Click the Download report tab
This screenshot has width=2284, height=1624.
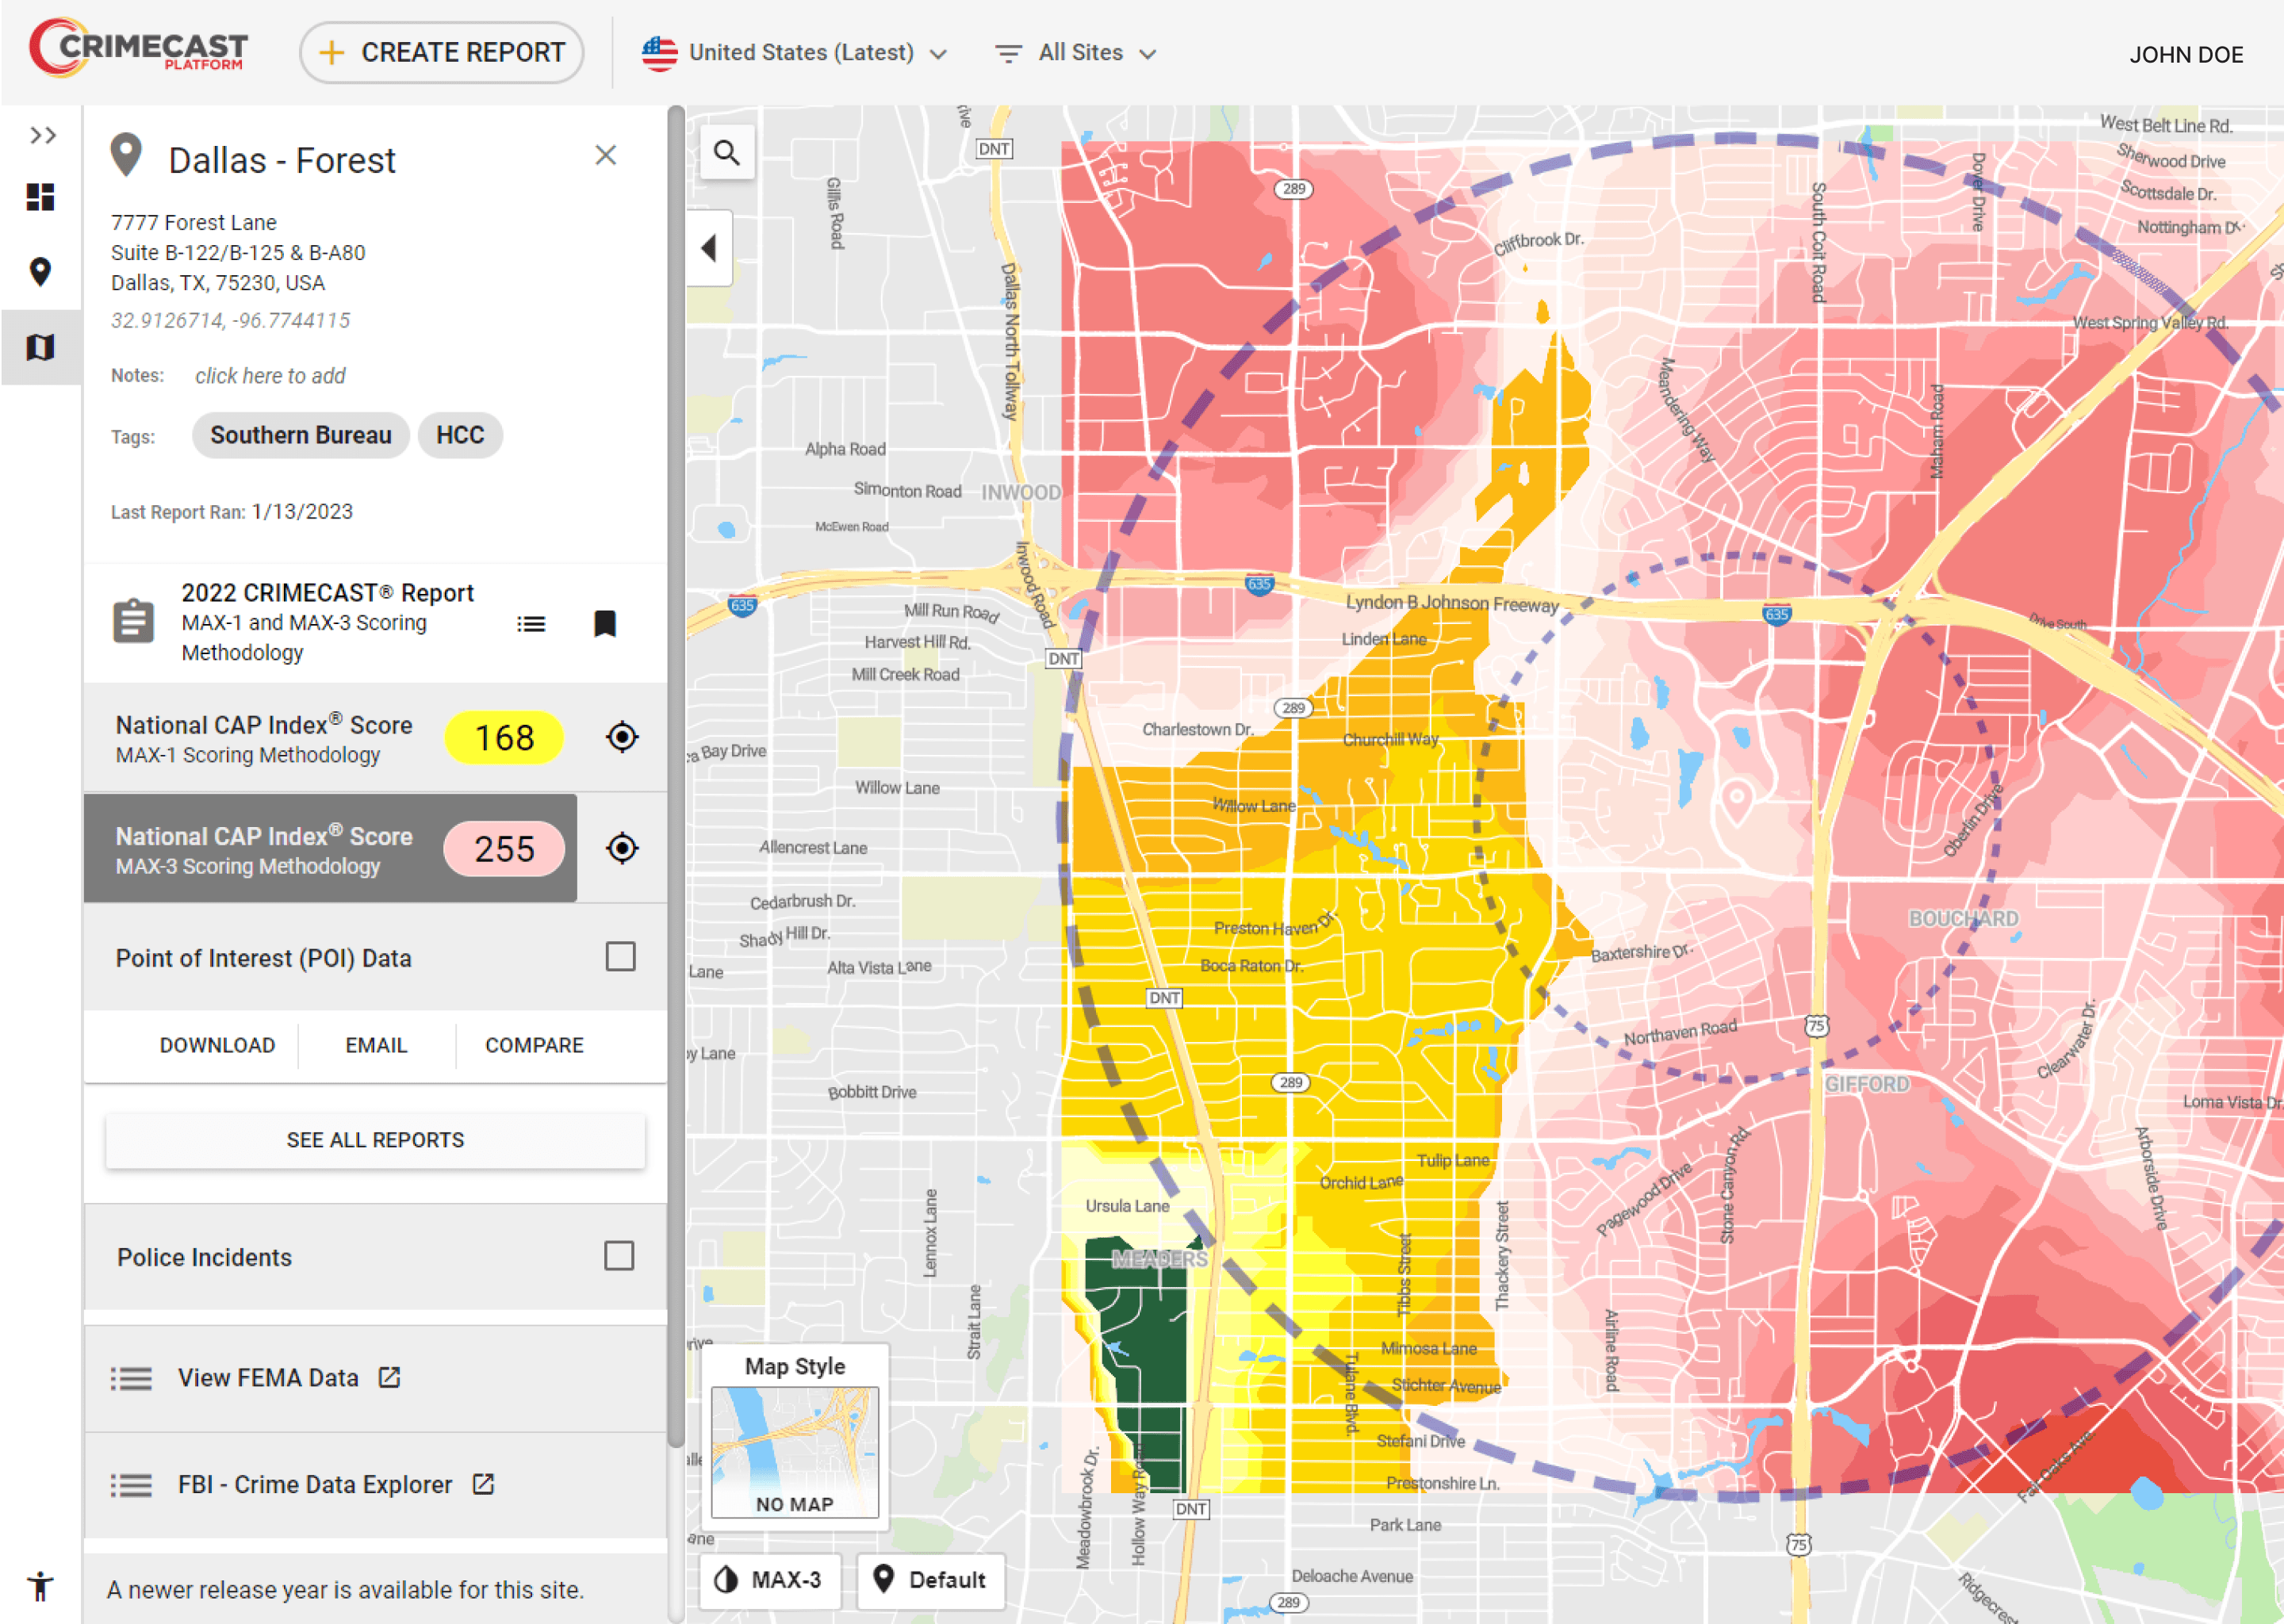tap(217, 1045)
